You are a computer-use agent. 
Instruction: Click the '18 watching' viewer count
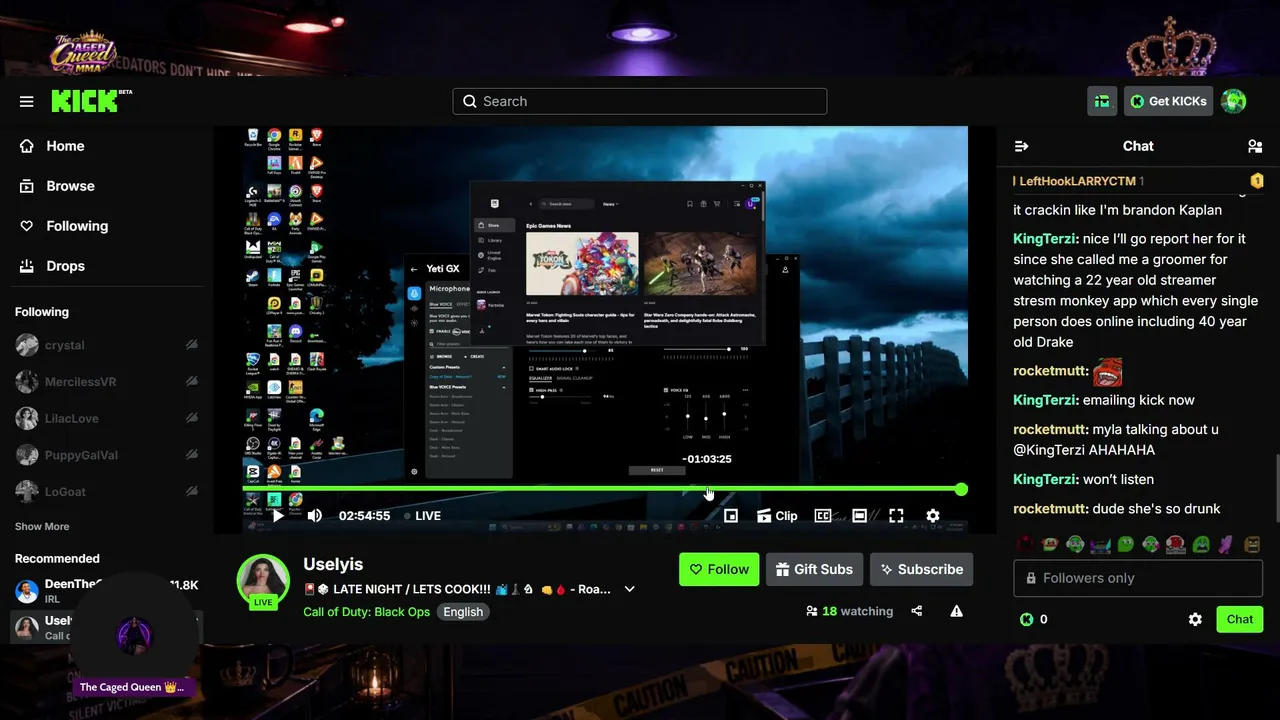pos(850,611)
